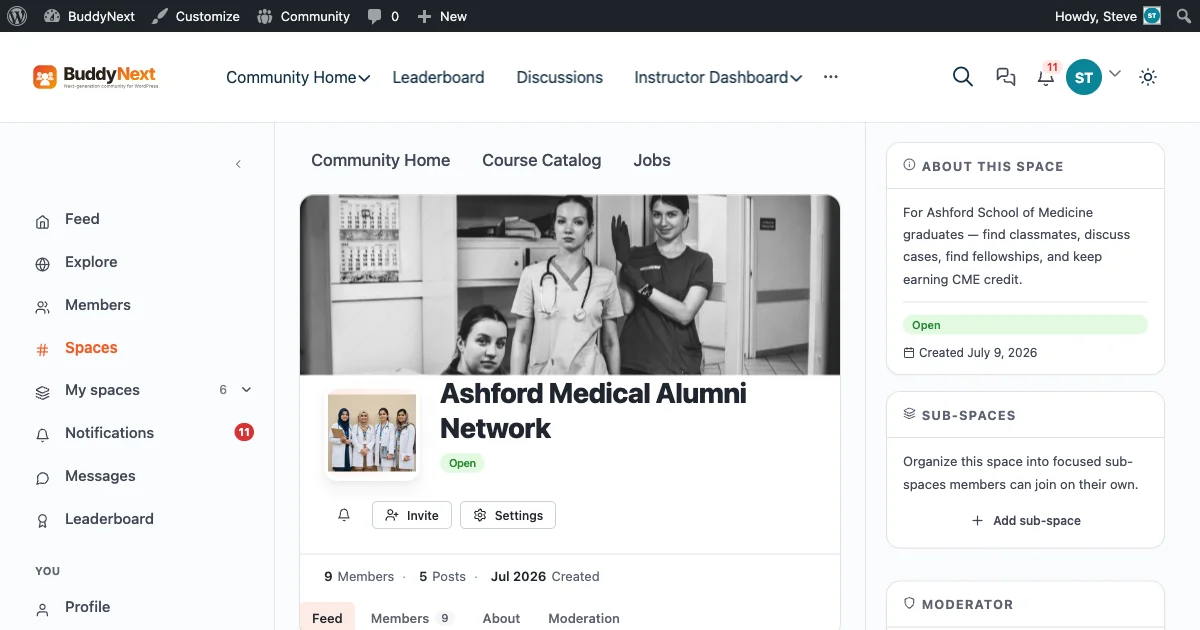
Task: Click the Invite button
Action: coord(412,515)
